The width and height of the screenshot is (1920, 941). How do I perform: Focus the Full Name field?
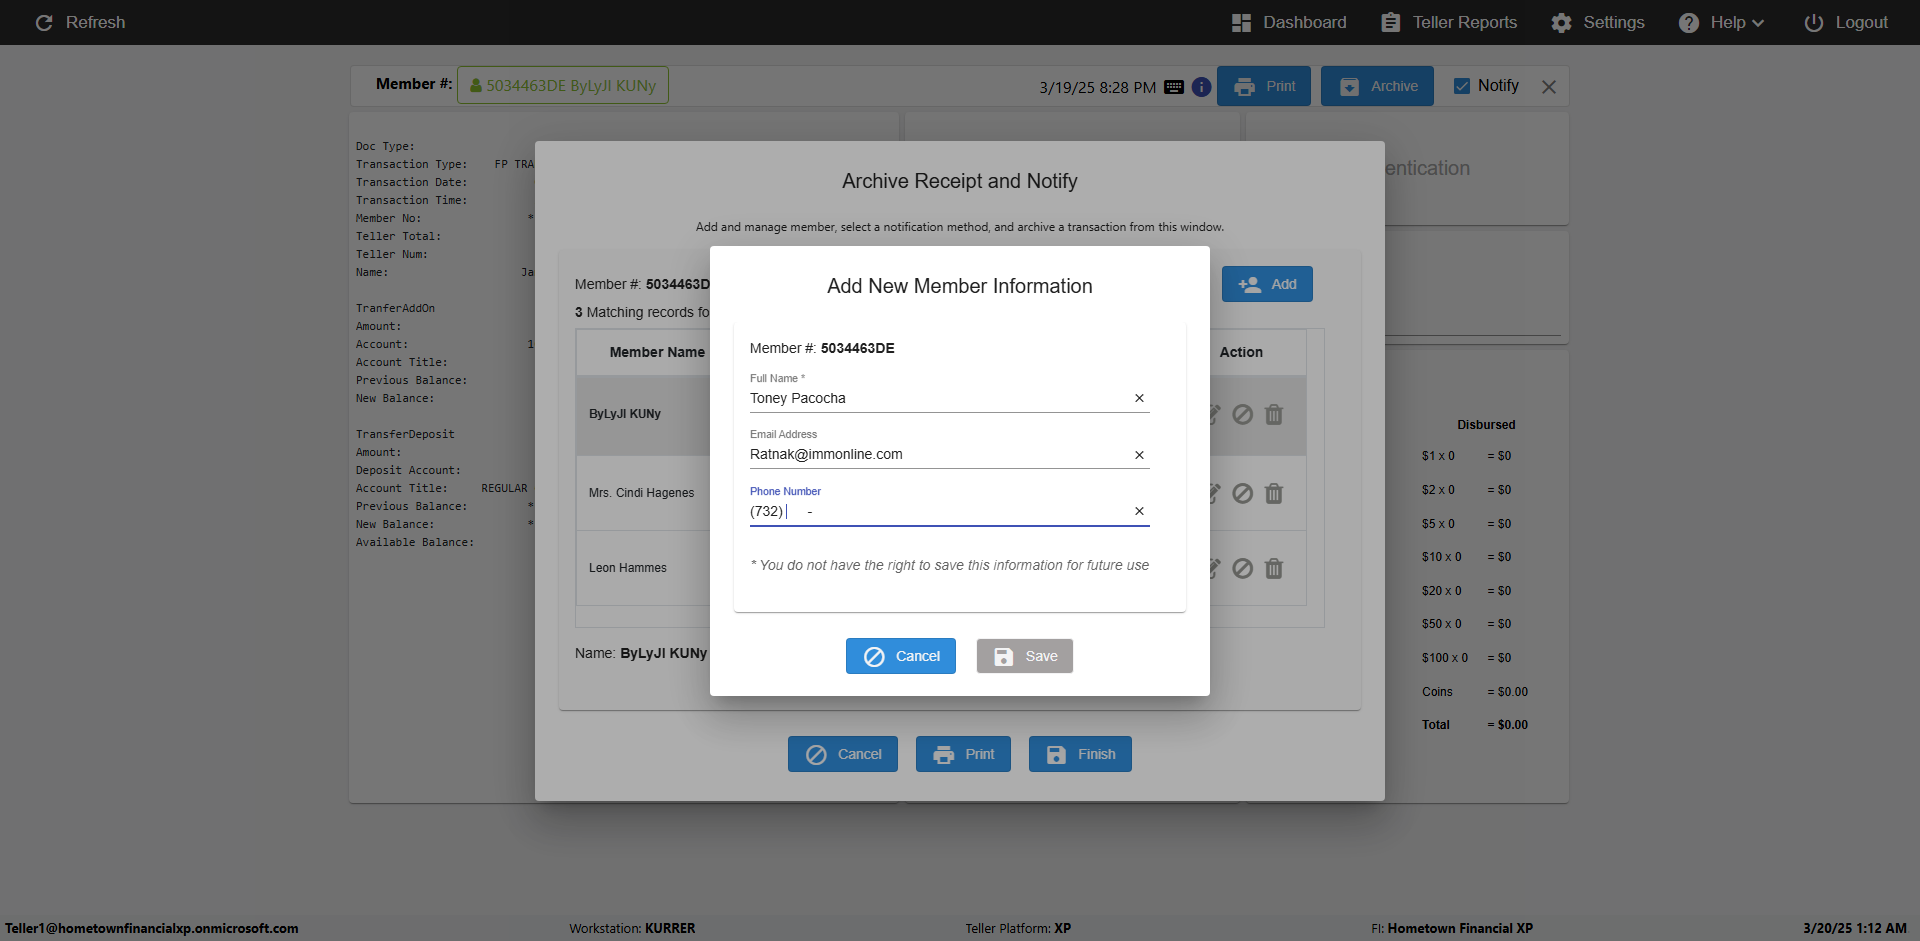point(940,398)
